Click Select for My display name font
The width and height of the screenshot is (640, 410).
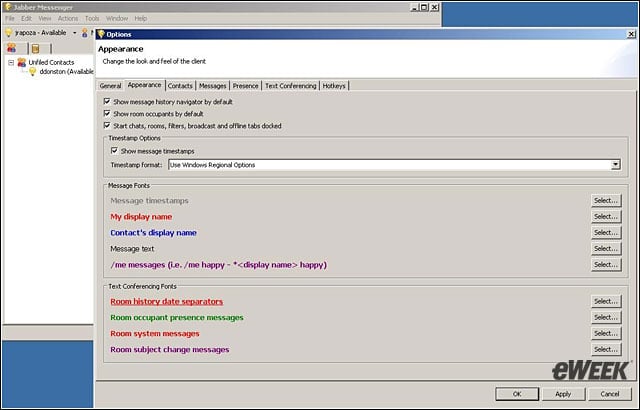pyautogui.click(x=606, y=216)
